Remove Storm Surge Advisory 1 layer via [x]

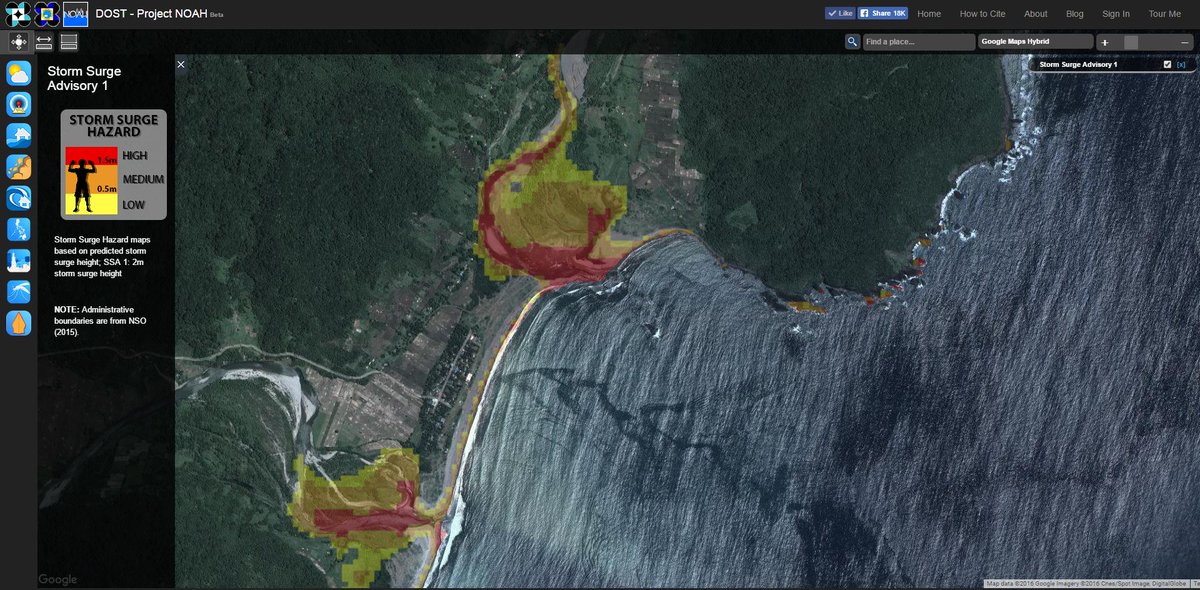point(1181,64)
